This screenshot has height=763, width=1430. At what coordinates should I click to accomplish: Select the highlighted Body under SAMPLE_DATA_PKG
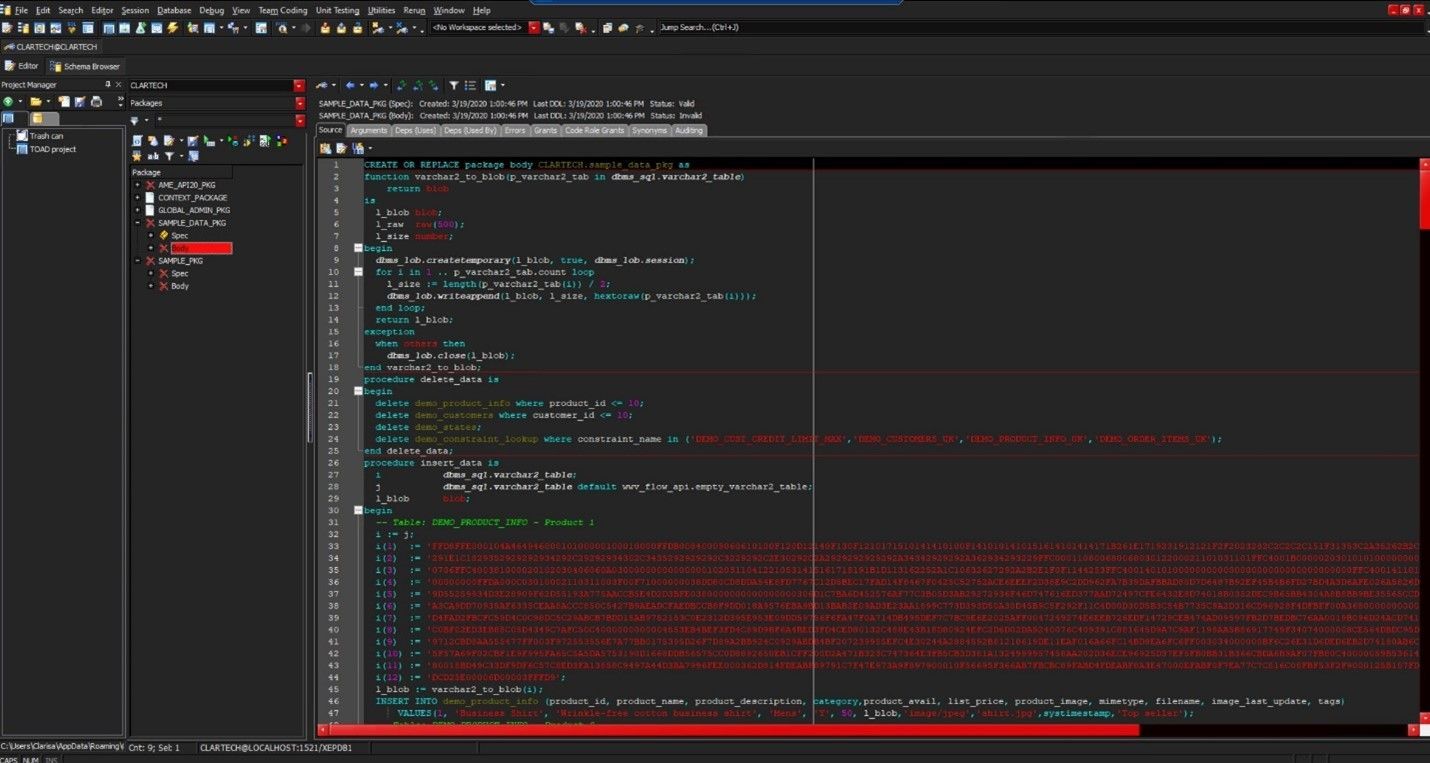[200, 248]
